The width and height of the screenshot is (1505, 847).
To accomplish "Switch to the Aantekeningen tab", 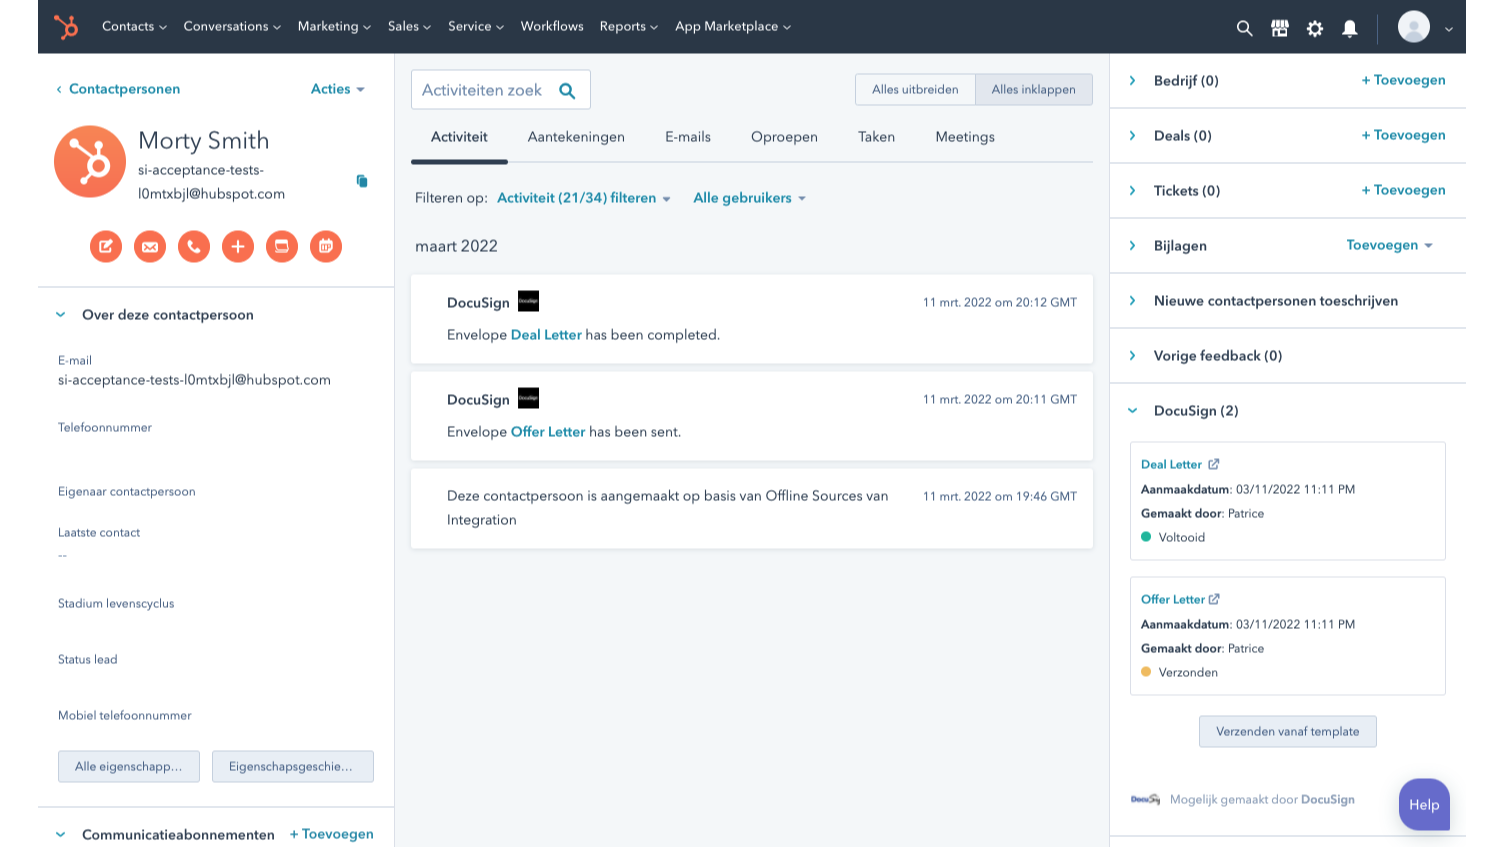I will tap(576, 137).
